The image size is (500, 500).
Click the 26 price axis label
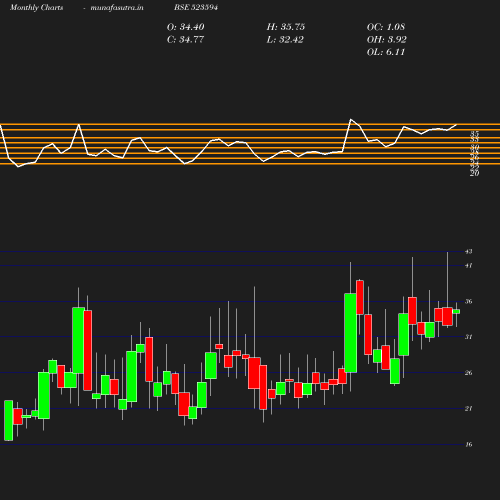469,373
